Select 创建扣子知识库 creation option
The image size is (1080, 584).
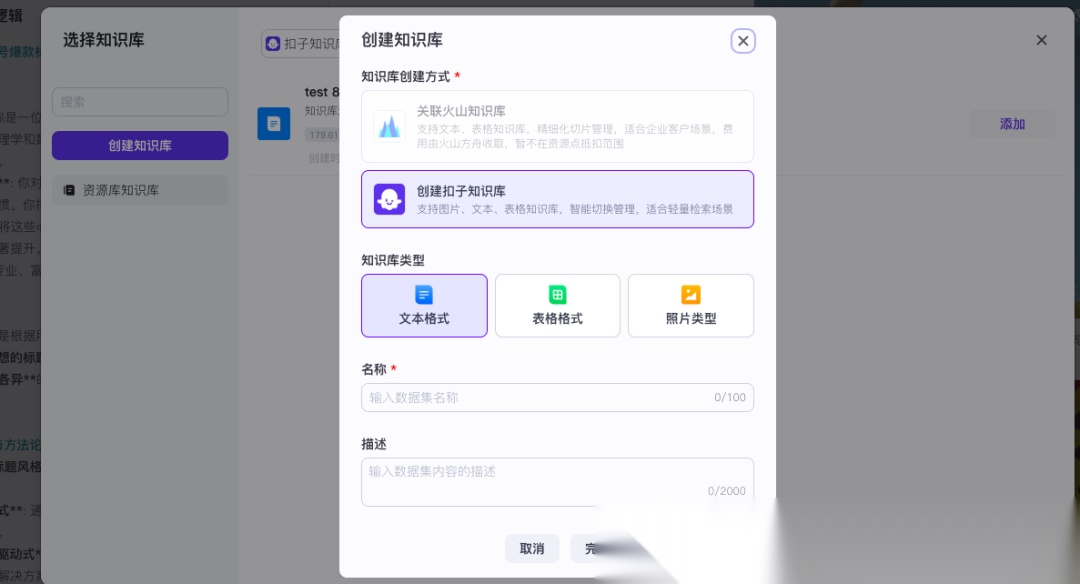tap(557, 199)
